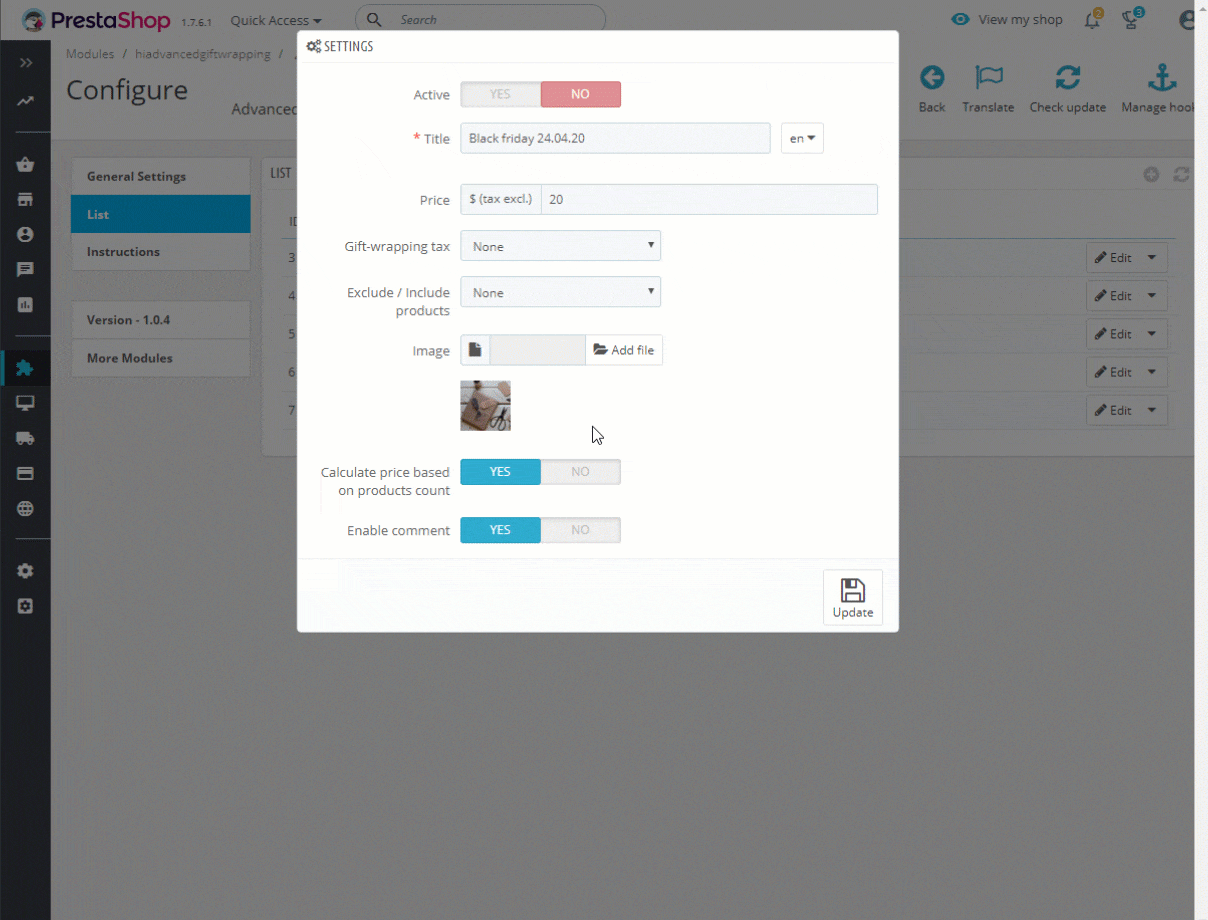The image size is (1208, 920).
Task: Open Design monitor icon in sidebar
Action: (x=25, y=403)
